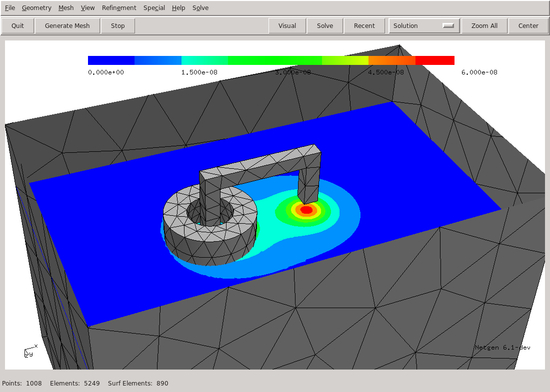550x392 pixels.
Task: Open the Mesh menu
Action: click(x=66, y=8)
